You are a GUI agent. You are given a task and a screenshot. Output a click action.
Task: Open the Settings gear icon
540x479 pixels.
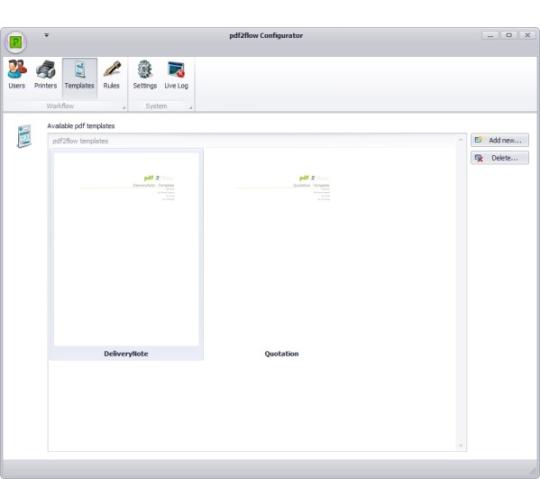145,75
